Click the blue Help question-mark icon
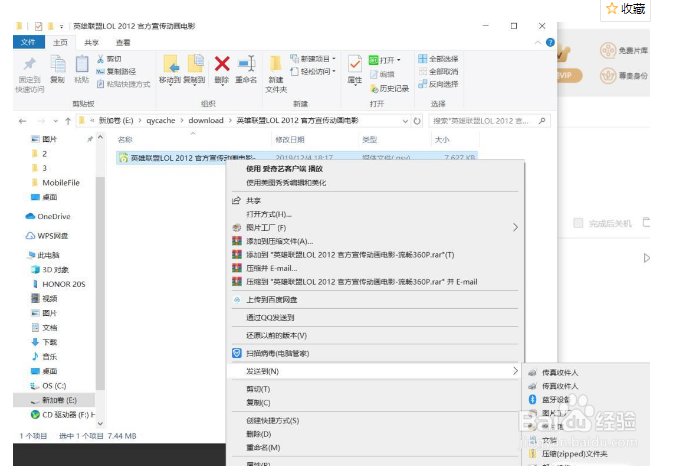Screen dimensions: 676x466 pos(550,42)
